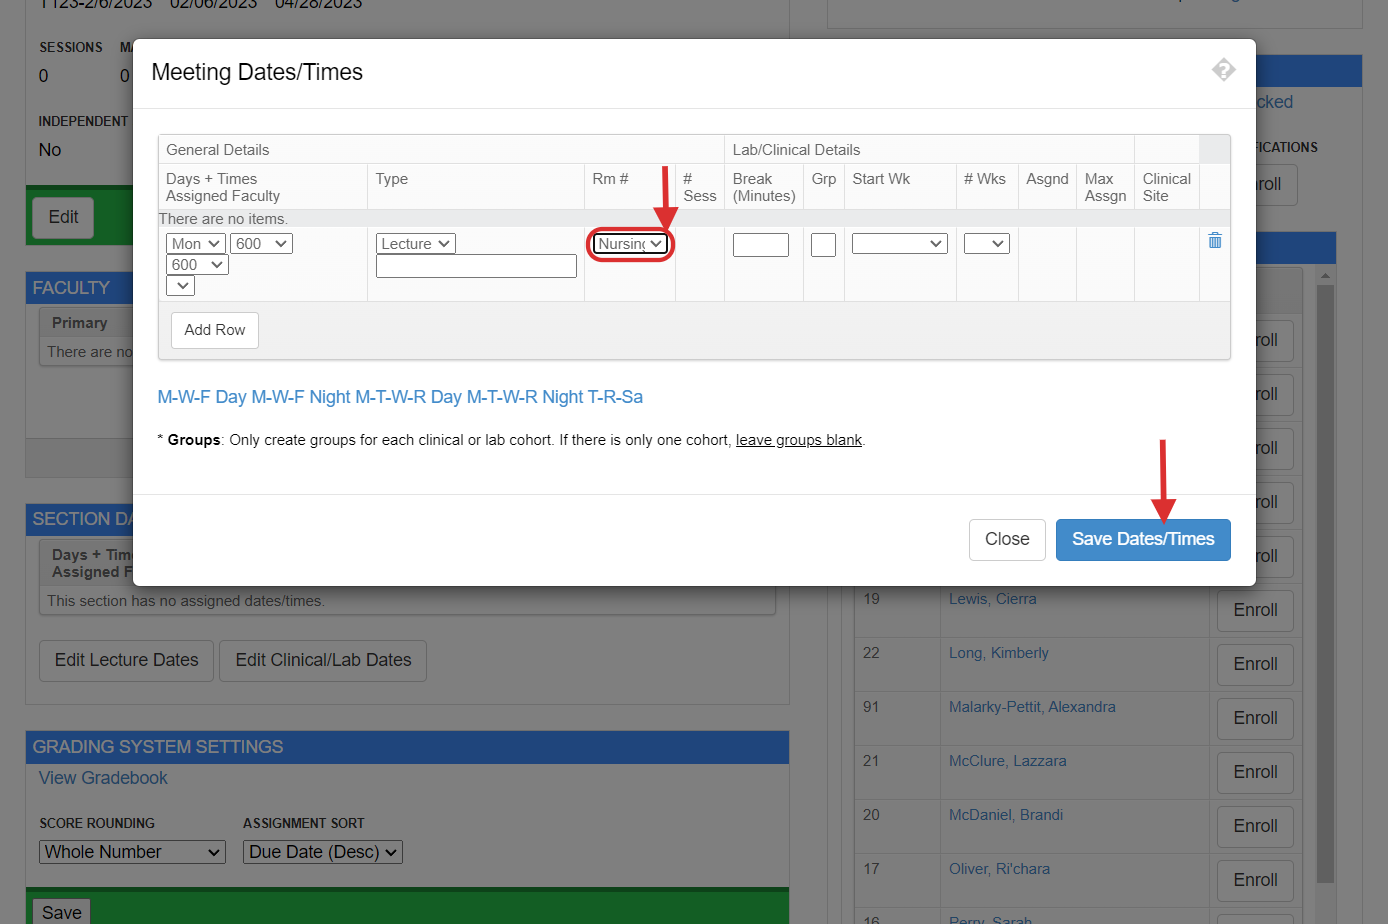Click the help question mark icon

click(x=1223, y=70)
